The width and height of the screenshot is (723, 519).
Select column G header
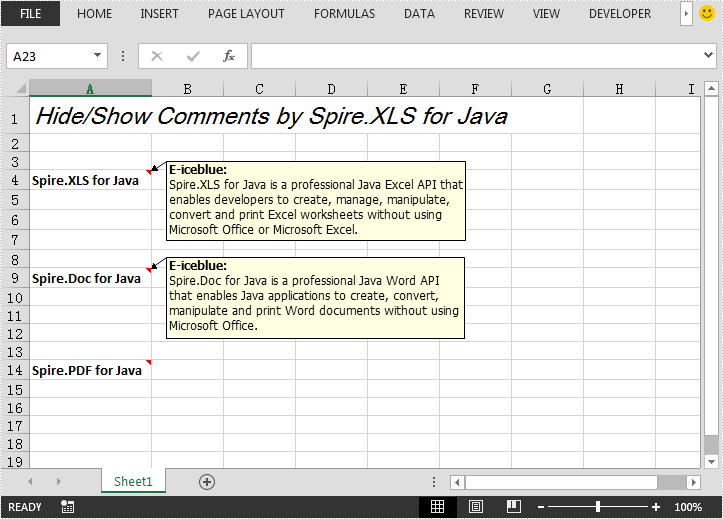pyautogui.click(x=547, y=88)
